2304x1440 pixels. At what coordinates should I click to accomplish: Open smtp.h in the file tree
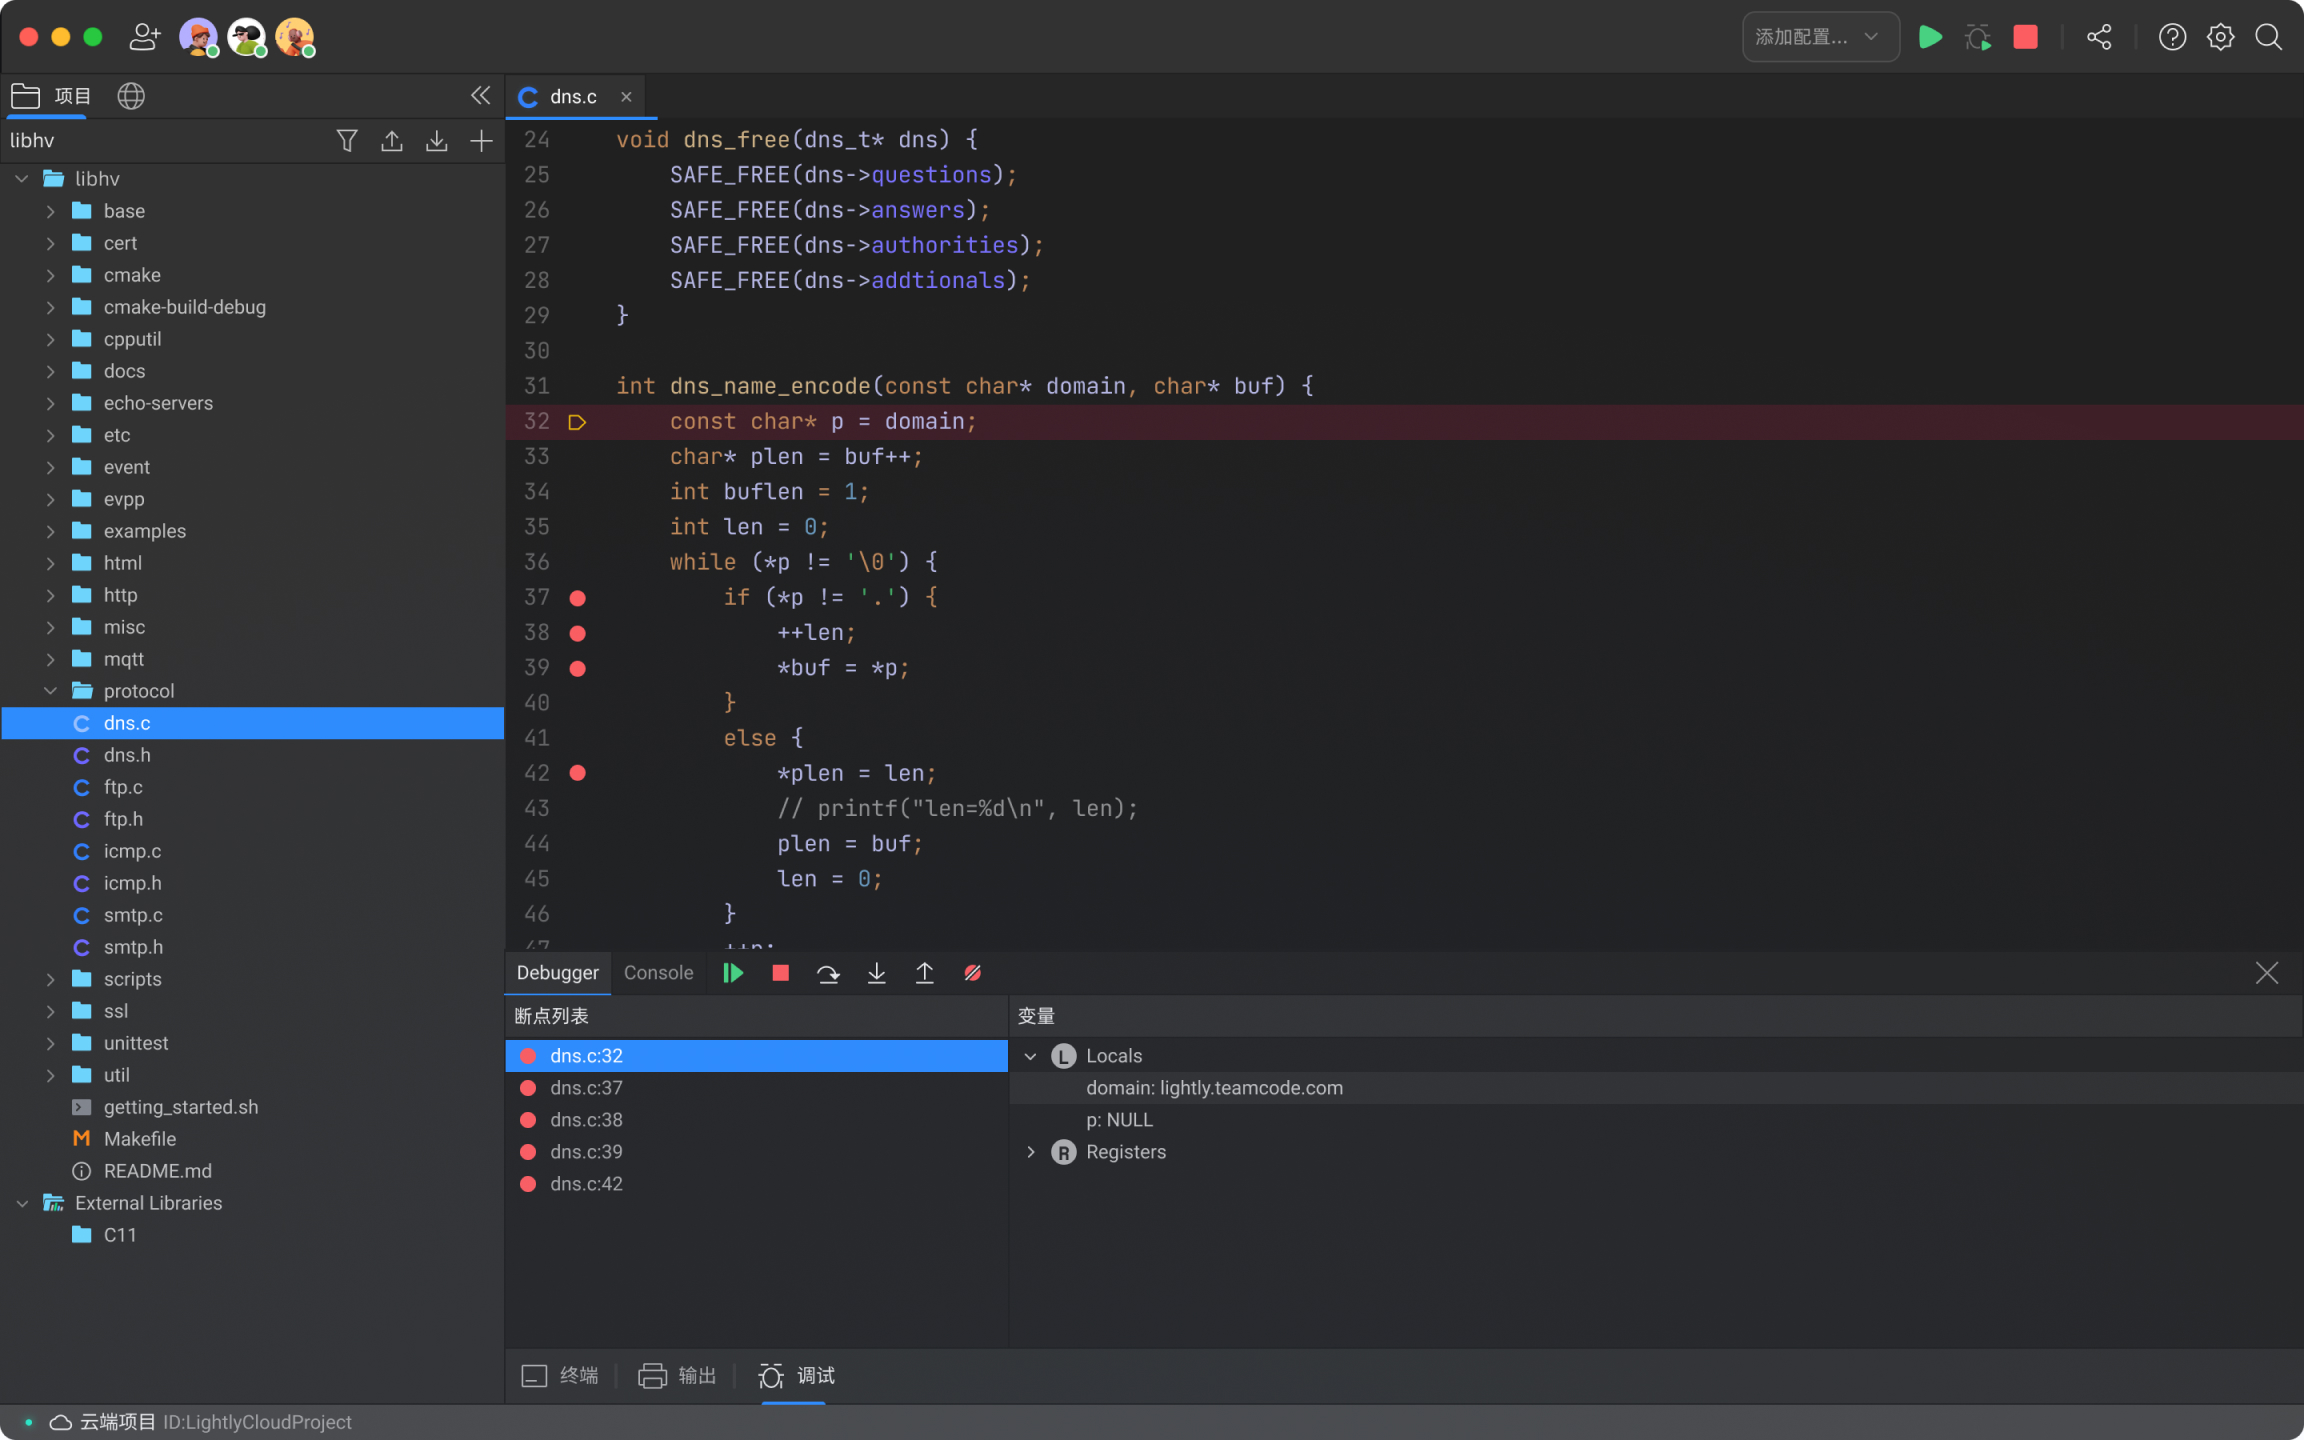pyautogui.click(x=252, y=947)
